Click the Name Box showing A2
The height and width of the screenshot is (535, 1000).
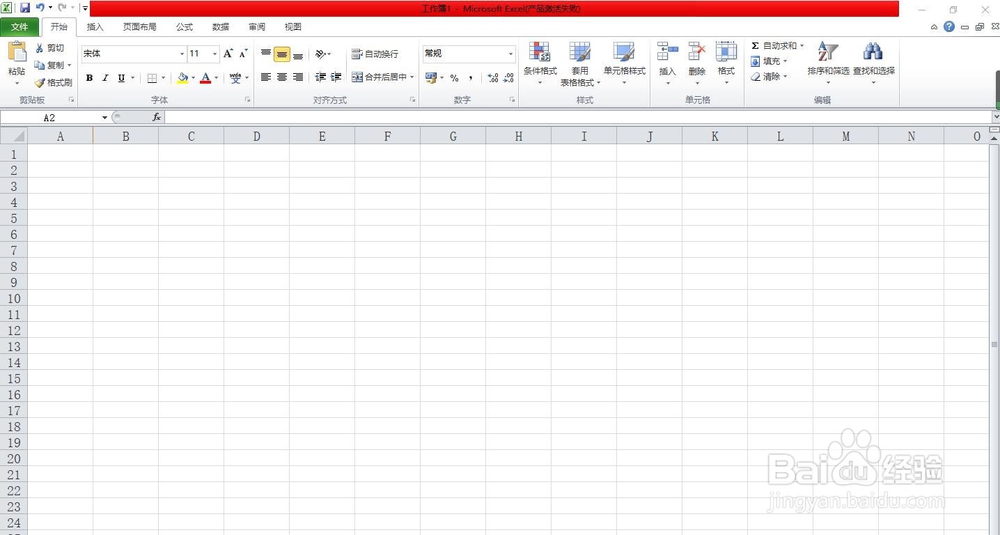50,117
